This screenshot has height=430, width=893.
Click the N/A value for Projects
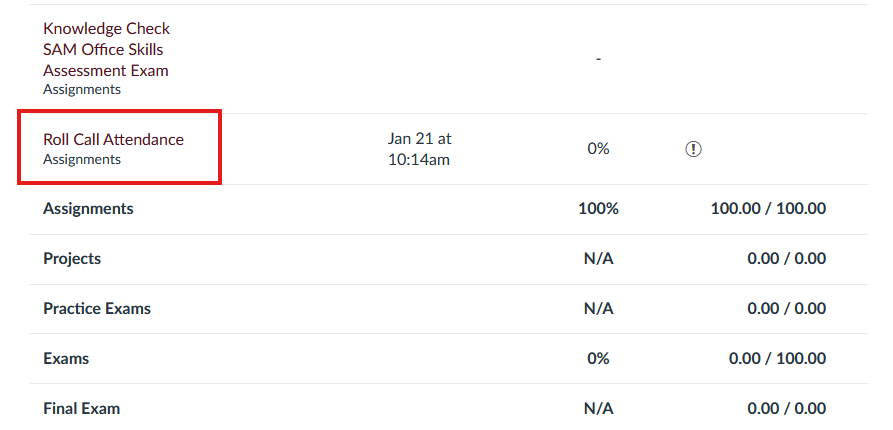point(599,259)
